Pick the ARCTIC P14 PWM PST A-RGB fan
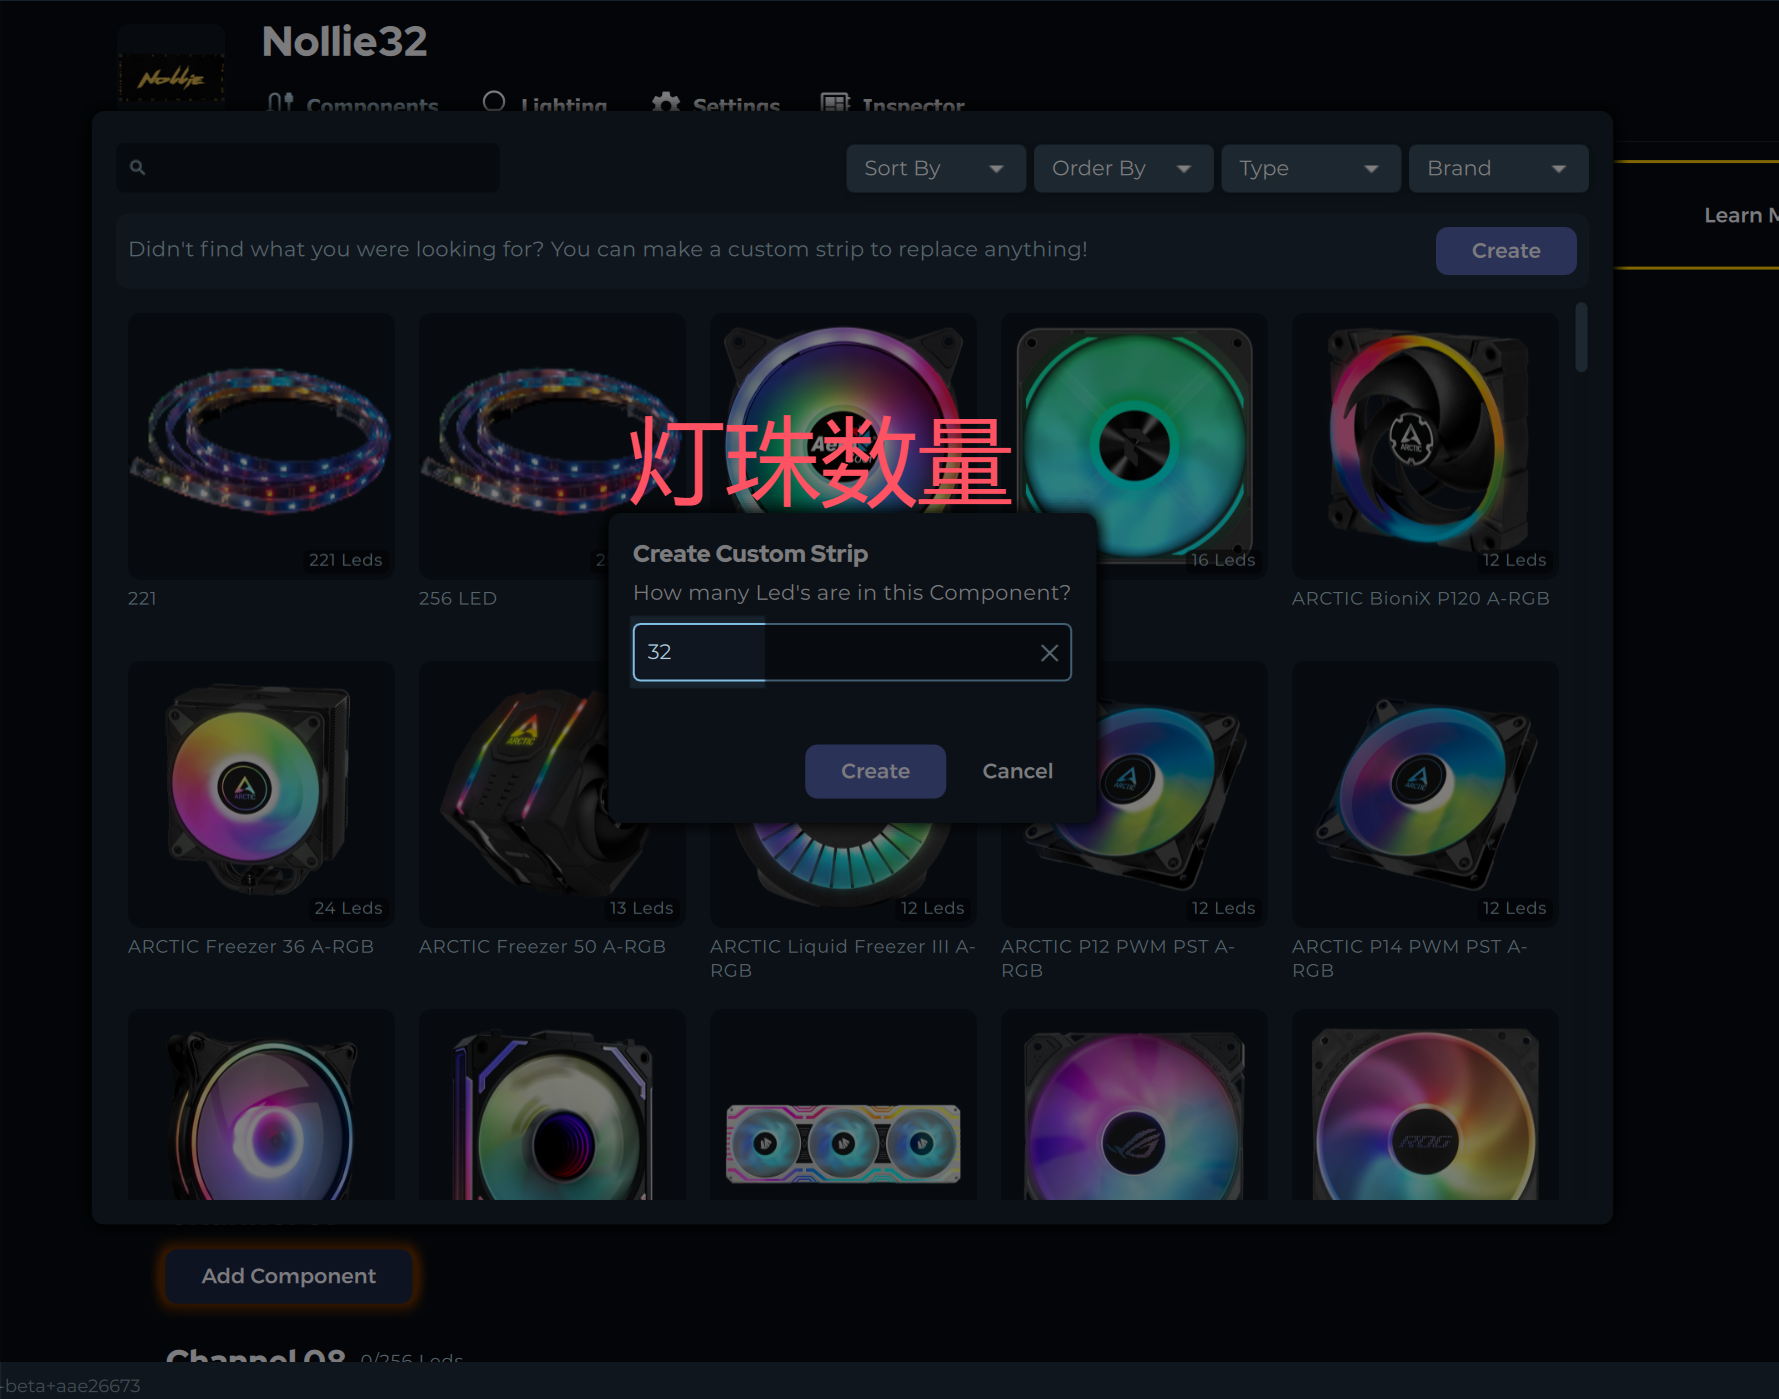Viewport: 1779px width, 1399px height. click(x=1425, y=794)
